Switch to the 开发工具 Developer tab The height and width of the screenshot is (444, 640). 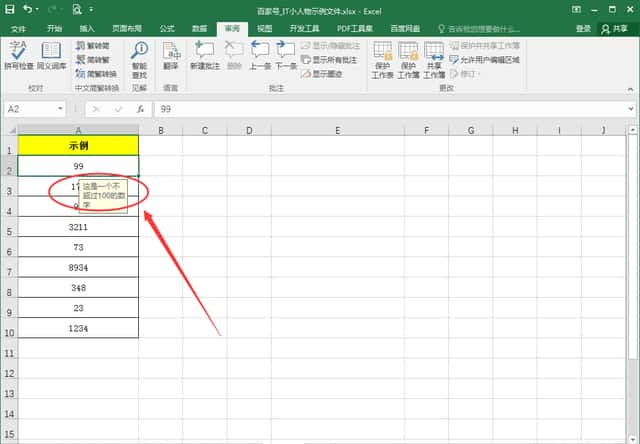304,29
